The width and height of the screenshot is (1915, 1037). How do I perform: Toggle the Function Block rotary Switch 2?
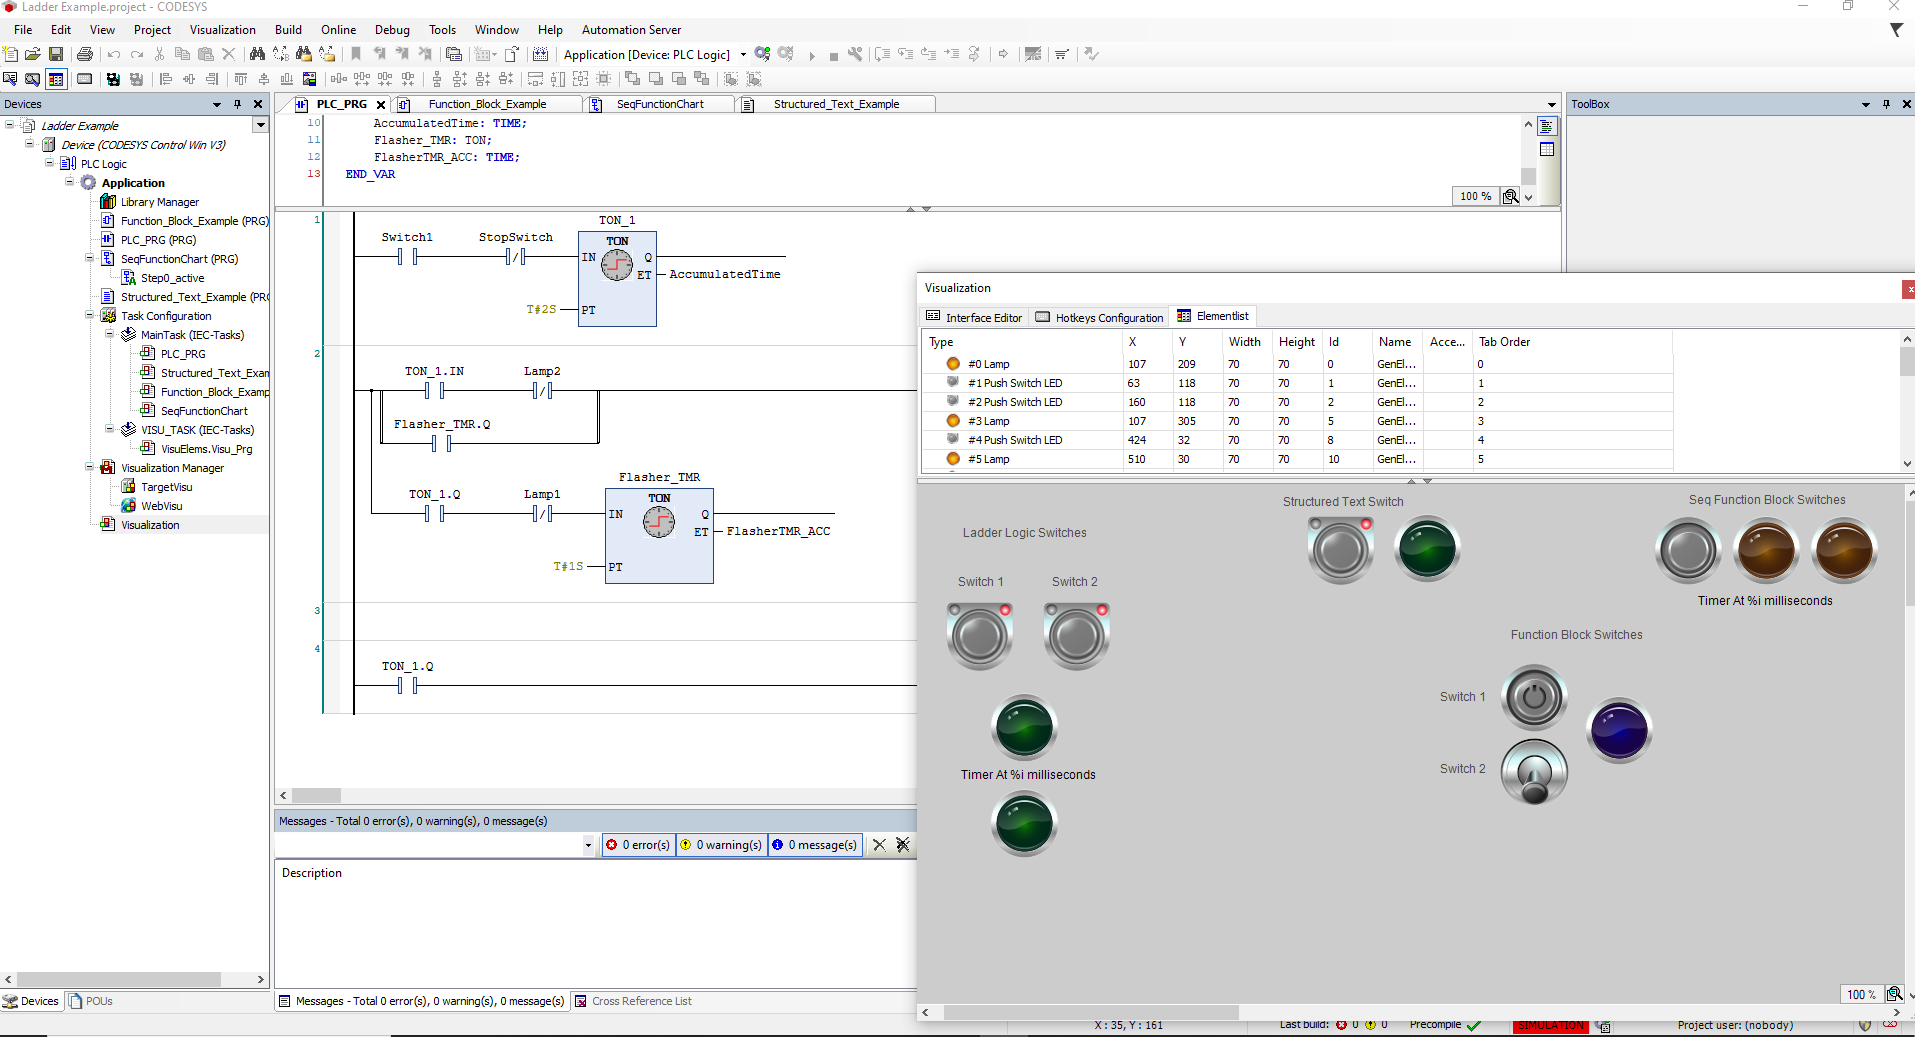click(x=1534, y=772)
